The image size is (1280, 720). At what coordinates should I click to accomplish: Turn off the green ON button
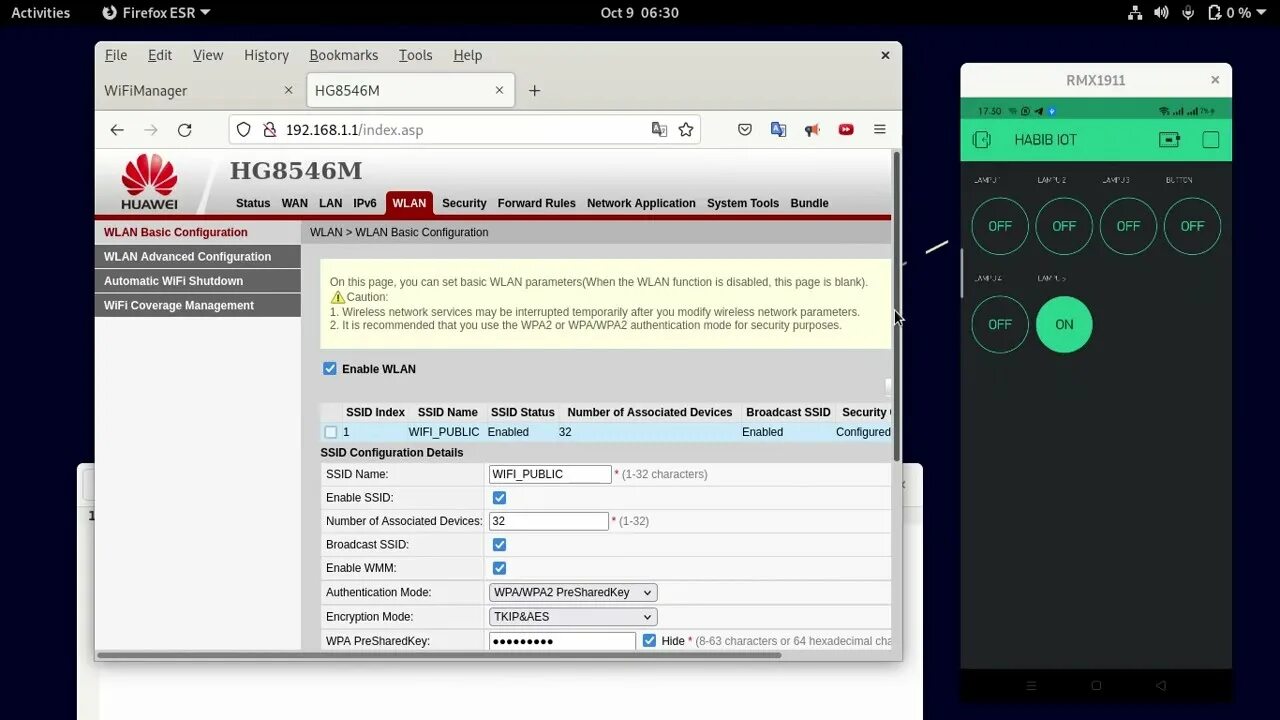[1064, 324]
